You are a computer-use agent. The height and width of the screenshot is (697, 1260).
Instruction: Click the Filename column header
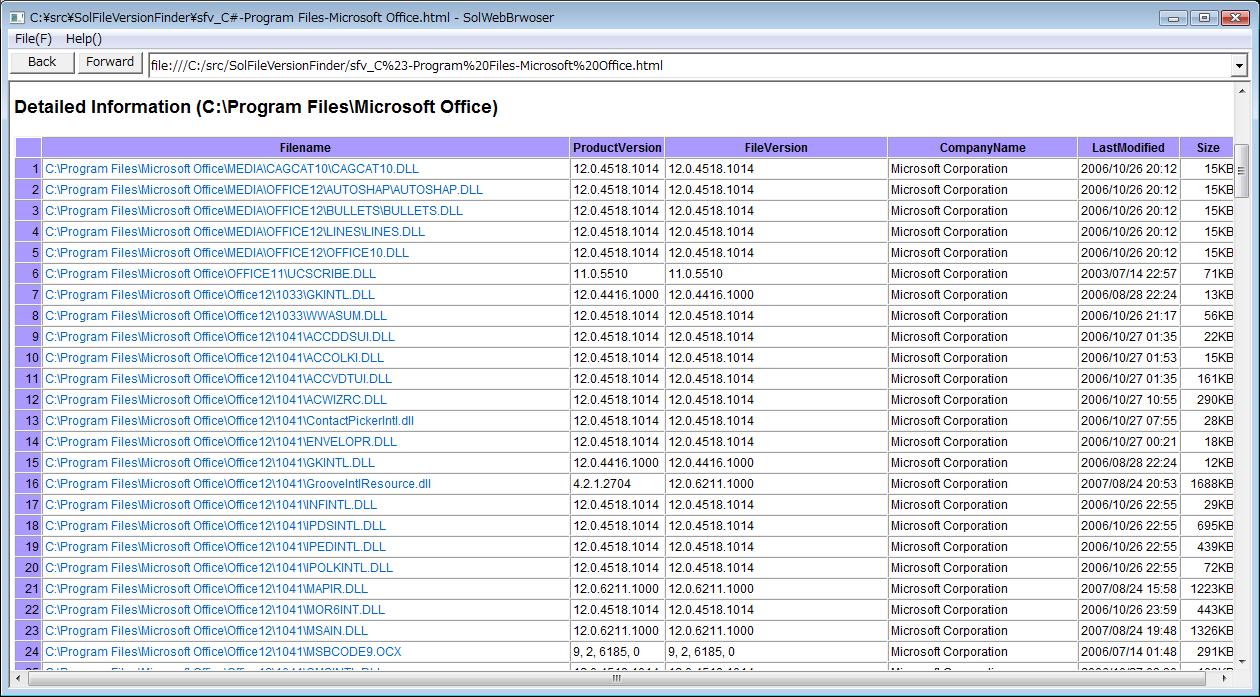tap(305, 148)
